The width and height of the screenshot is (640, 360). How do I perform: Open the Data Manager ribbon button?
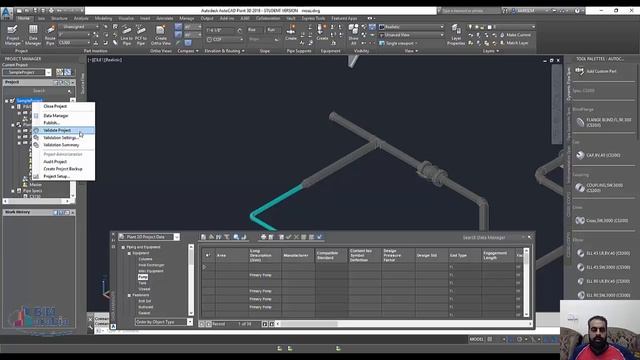[33, 34]
